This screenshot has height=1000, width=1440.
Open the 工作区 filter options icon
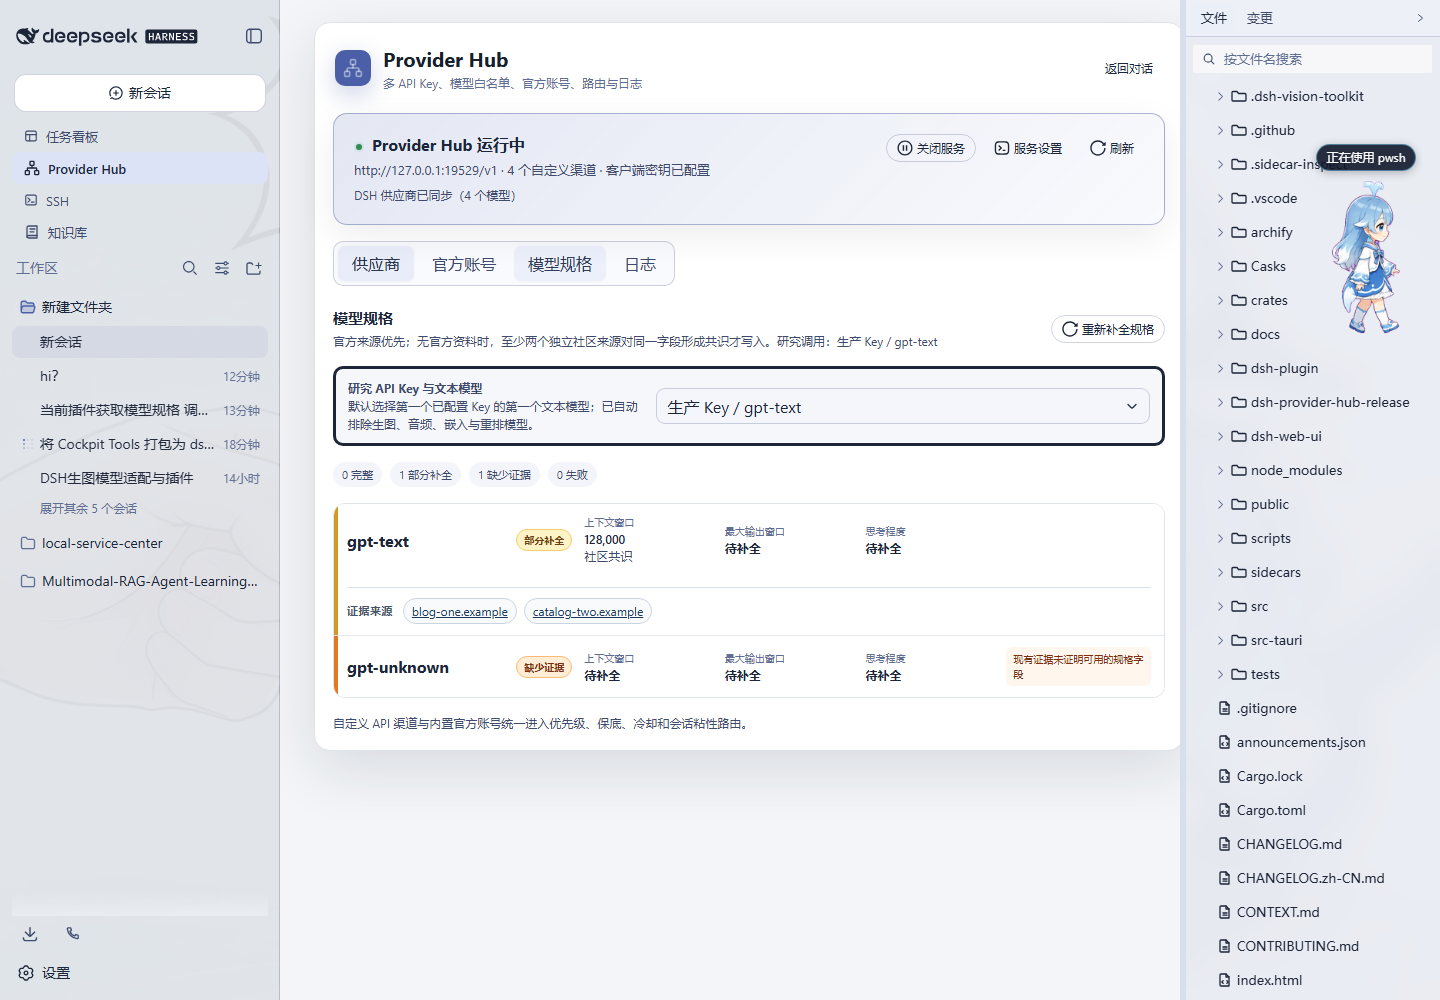pyautogui.click(x=222, y=268)
